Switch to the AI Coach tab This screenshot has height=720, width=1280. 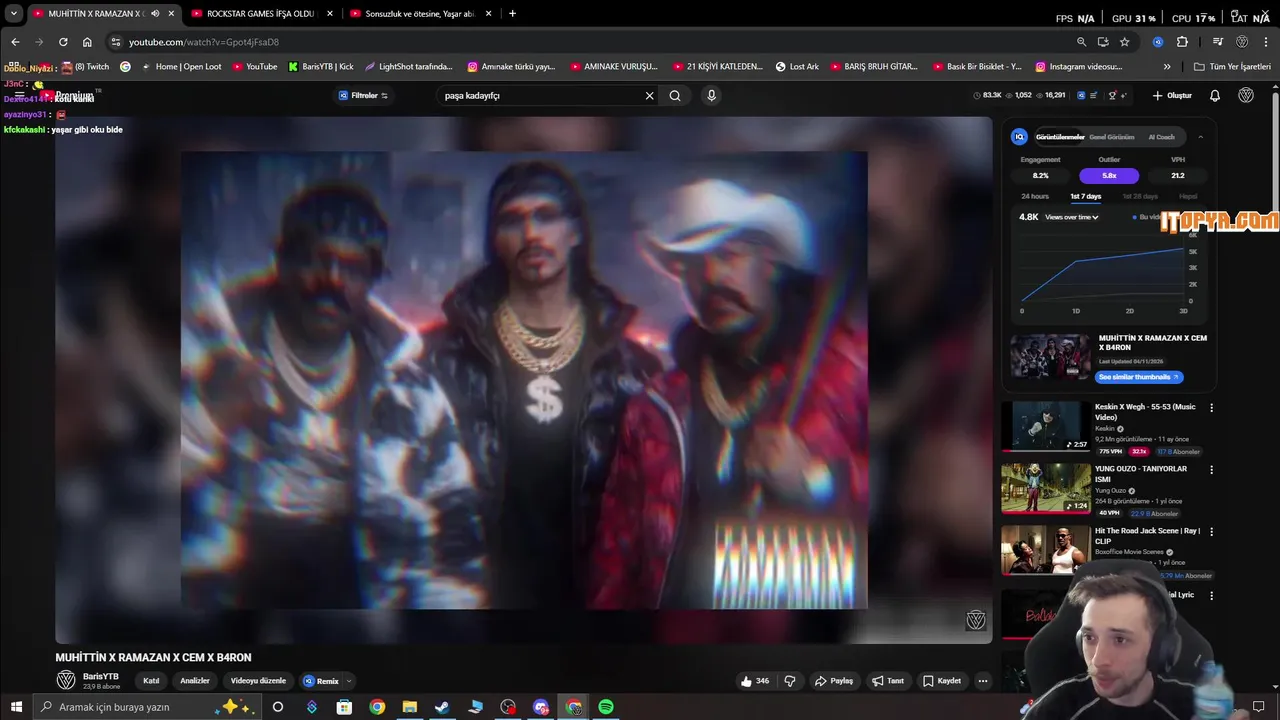(x=1162, y=137)
